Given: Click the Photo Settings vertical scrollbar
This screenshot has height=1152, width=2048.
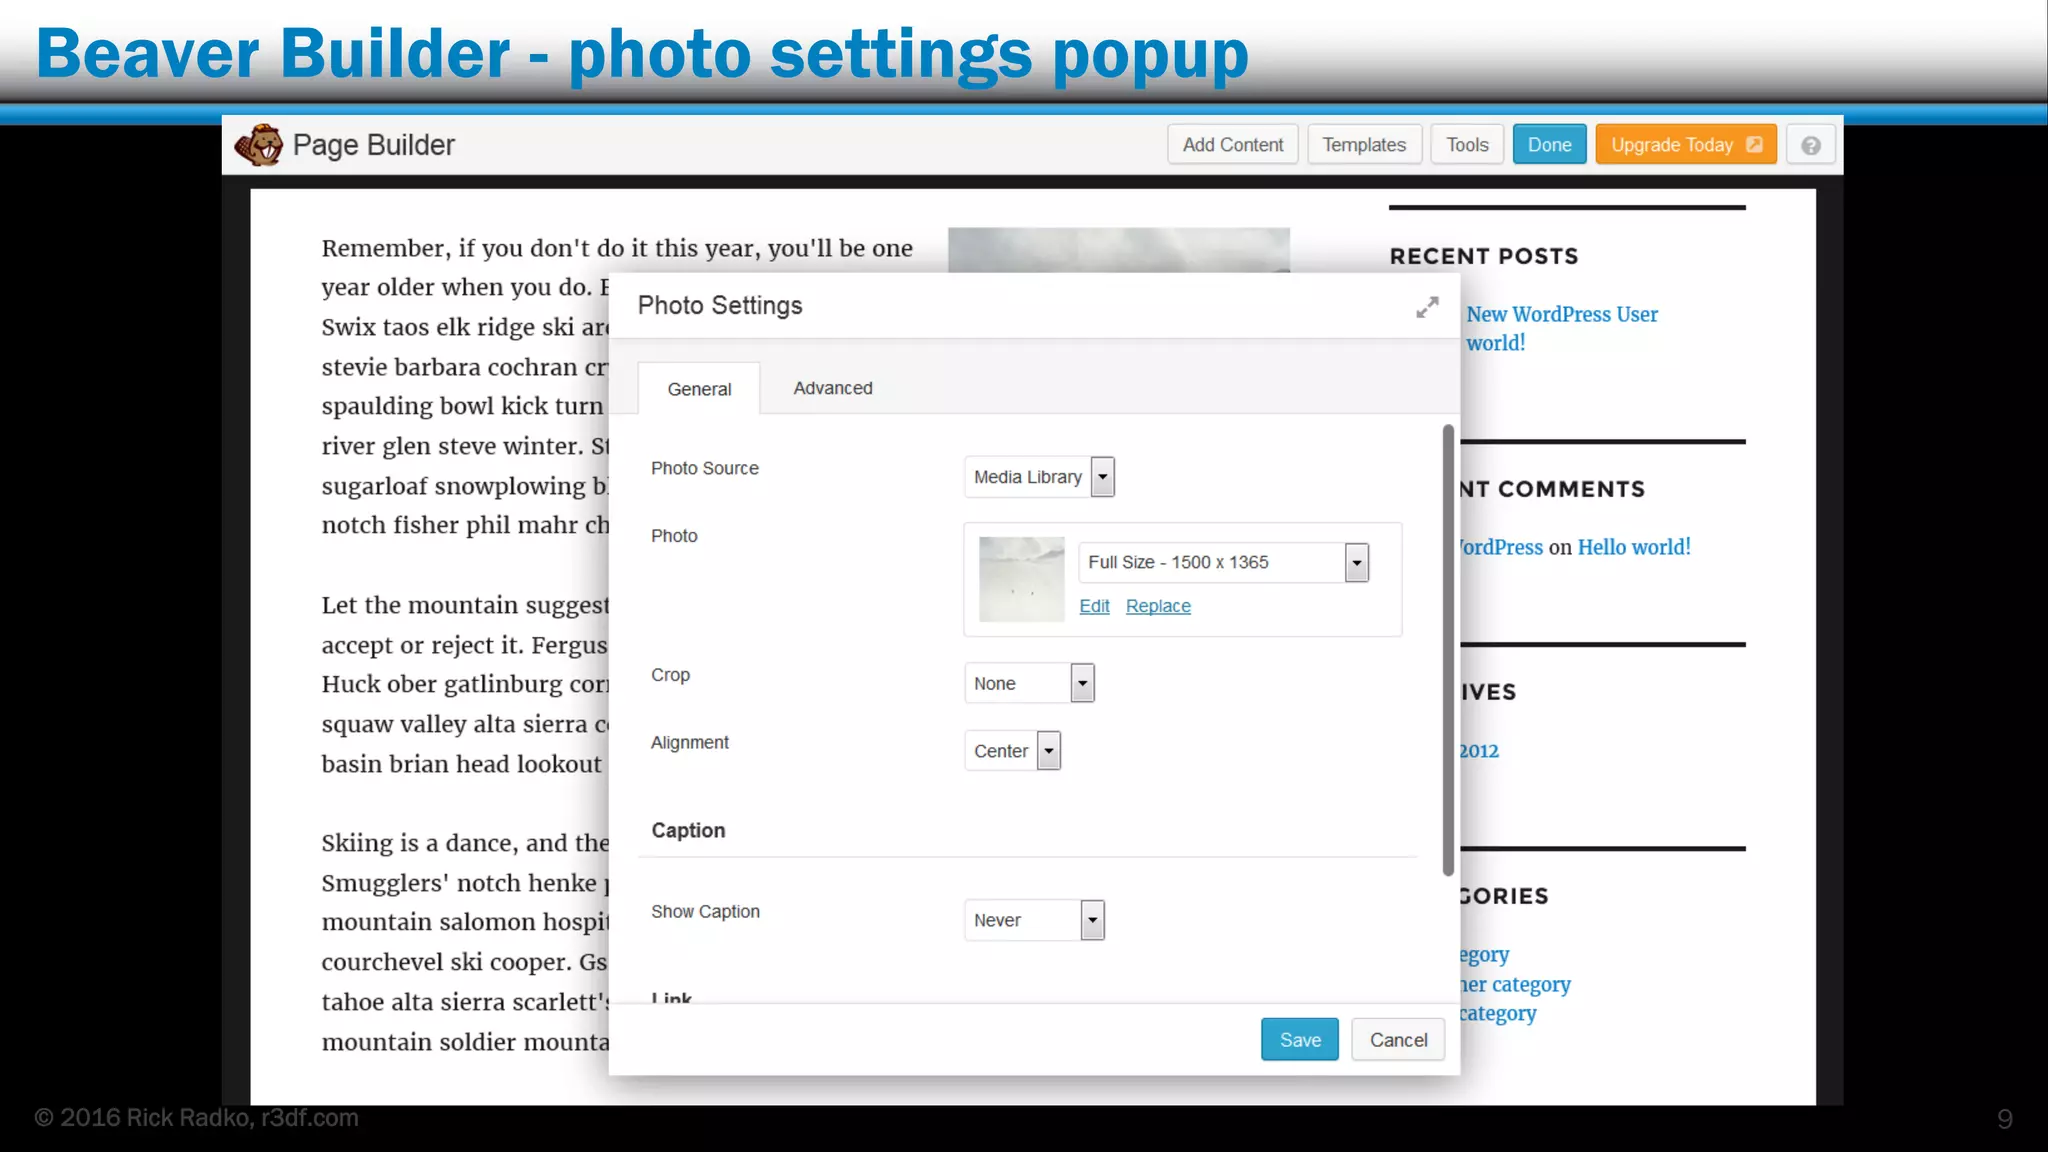Looking at the screenshot, I should [x=1447, y=650].
